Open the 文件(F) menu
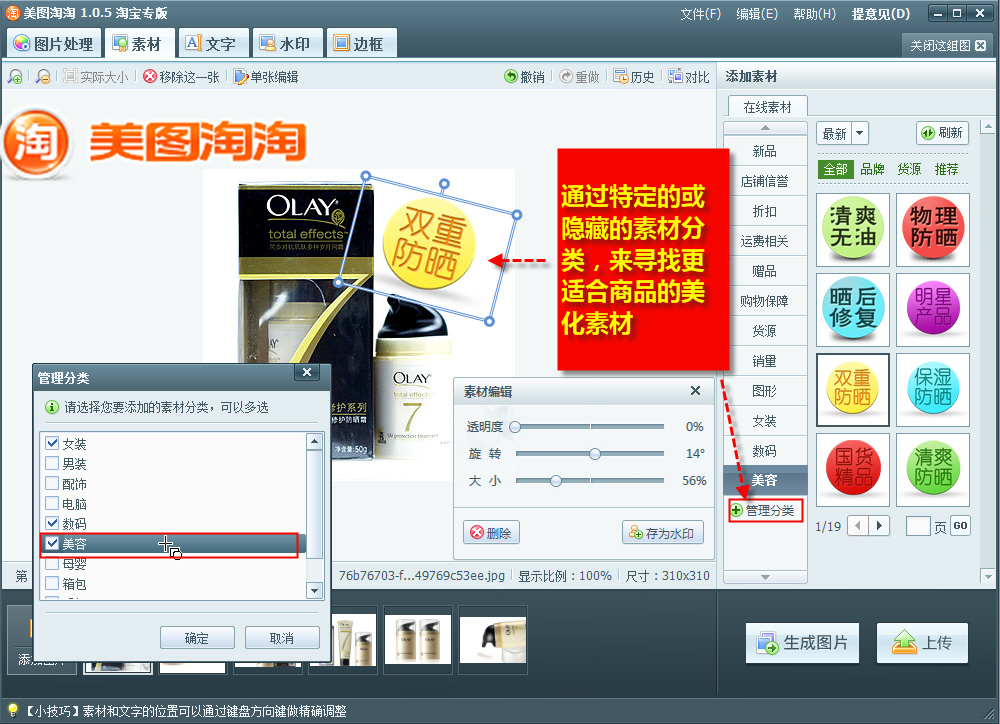 [x=700, y=14]
